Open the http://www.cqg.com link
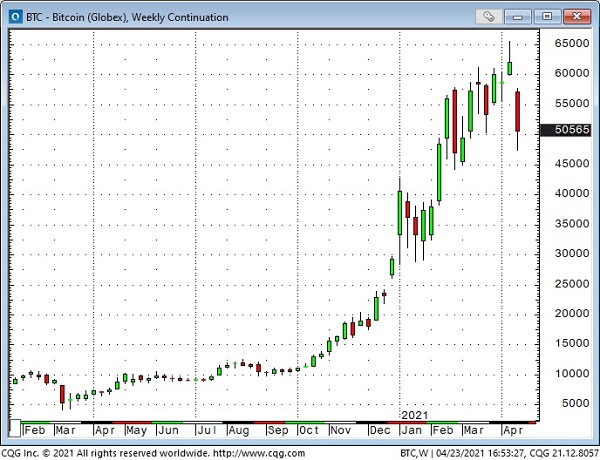 pos(259,453)
